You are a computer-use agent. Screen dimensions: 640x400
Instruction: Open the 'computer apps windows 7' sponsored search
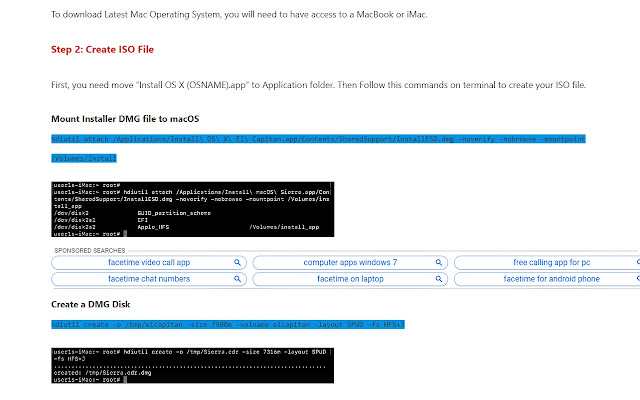(x=350, y=262)
